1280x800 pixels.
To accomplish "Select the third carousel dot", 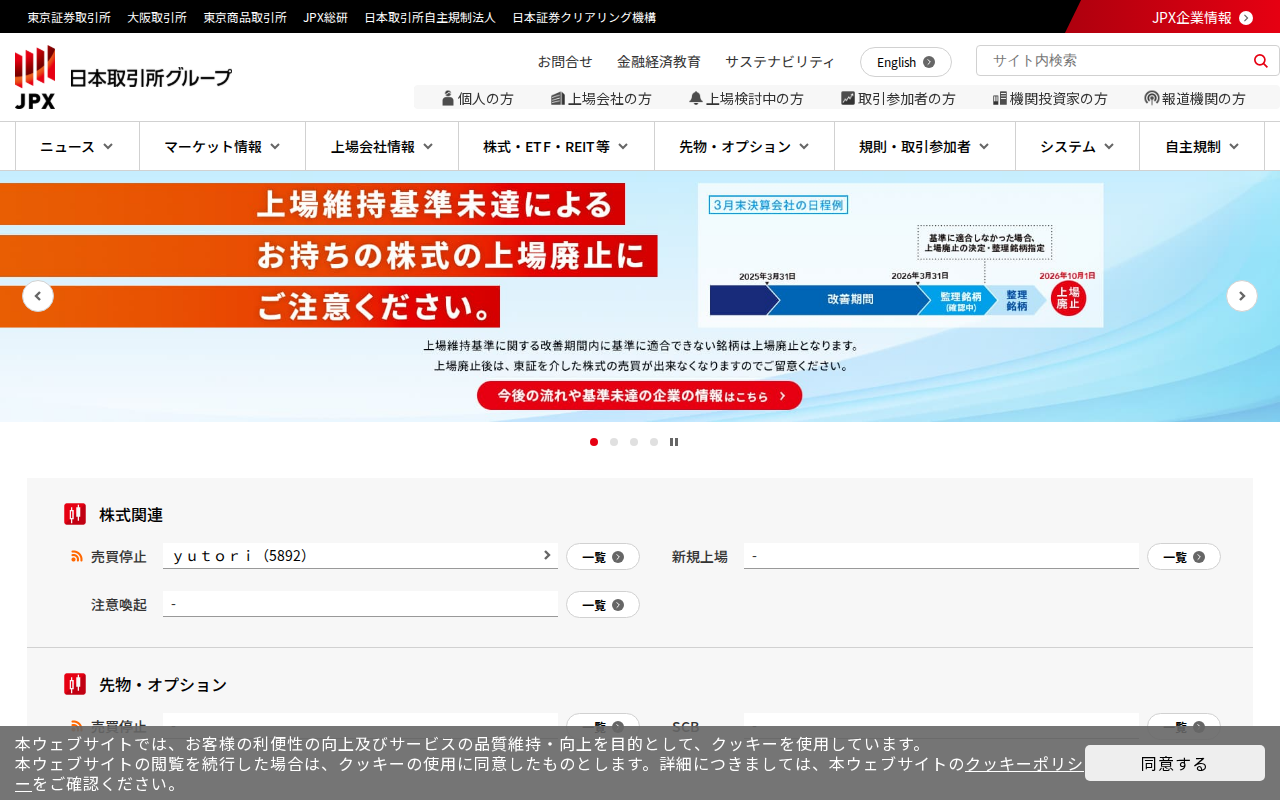I will coord(634,442).
